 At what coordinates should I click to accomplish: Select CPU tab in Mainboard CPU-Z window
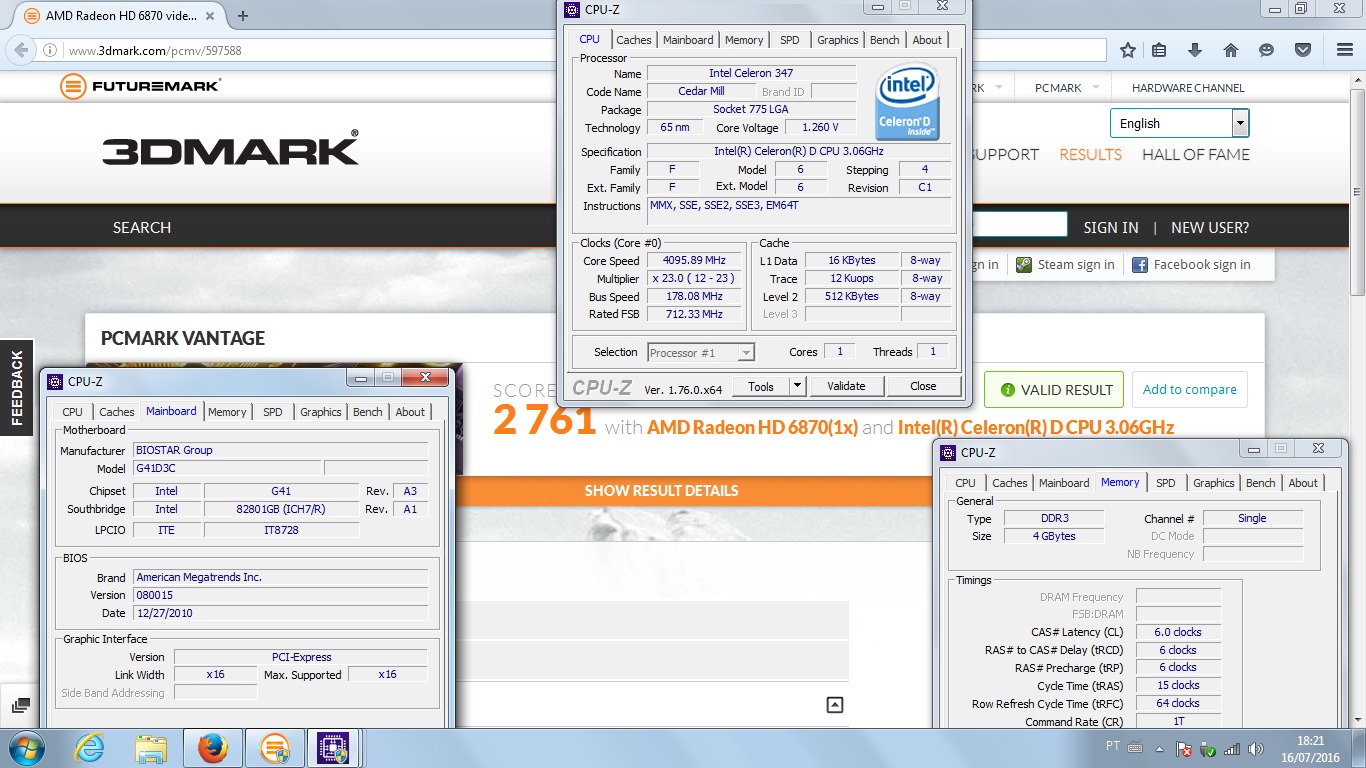[73, 412]
